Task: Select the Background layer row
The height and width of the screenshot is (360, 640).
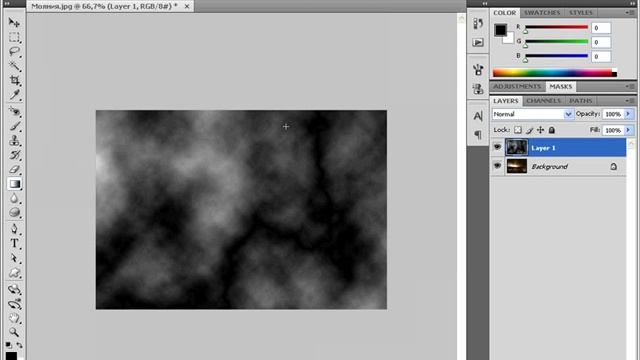Action: [558, 167]
